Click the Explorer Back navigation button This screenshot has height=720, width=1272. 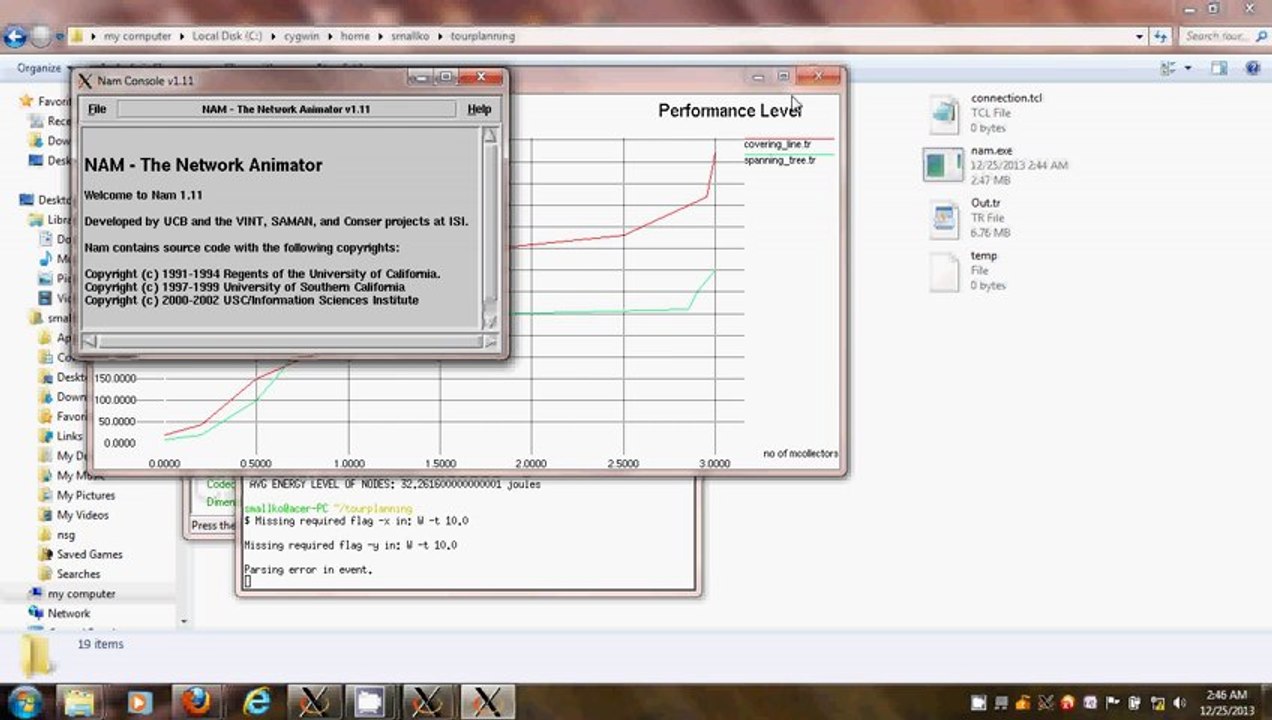[15, 37]
